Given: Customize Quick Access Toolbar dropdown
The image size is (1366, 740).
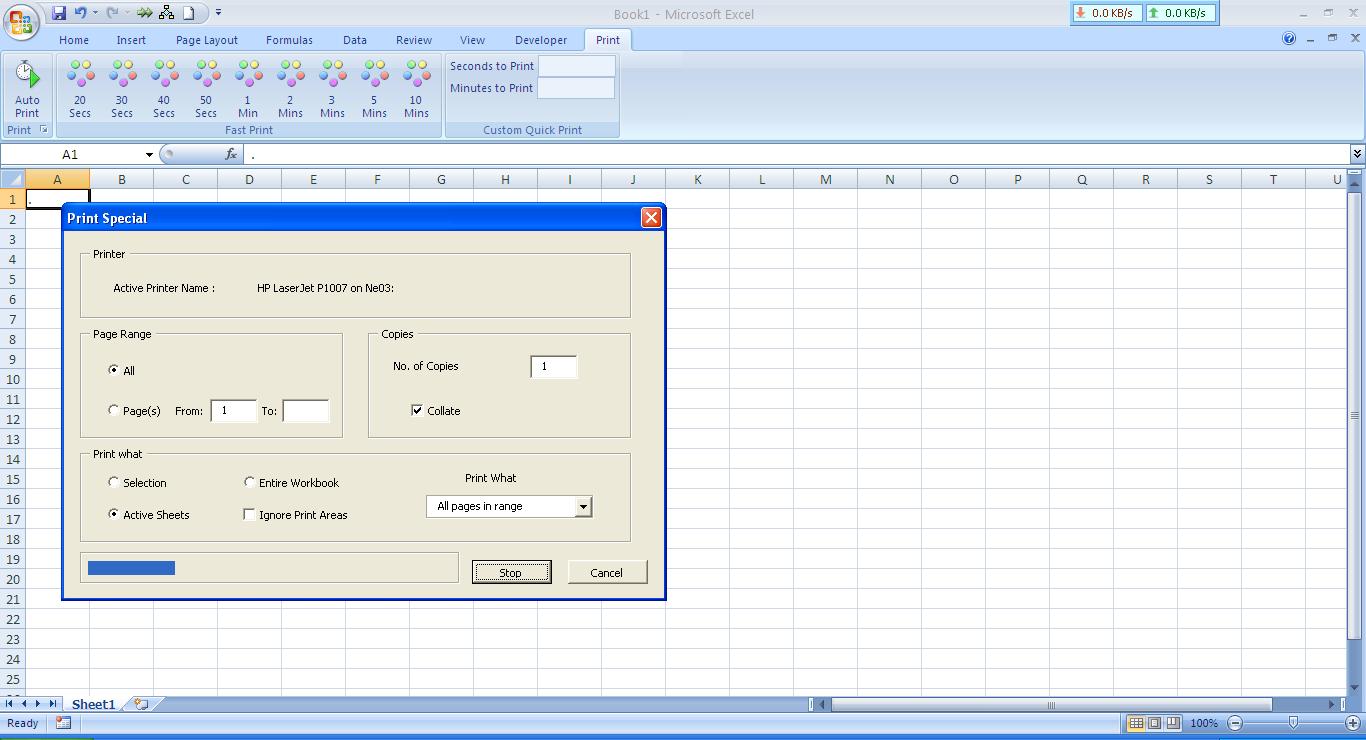Looking at the screenshot, I should click(218, 13).
